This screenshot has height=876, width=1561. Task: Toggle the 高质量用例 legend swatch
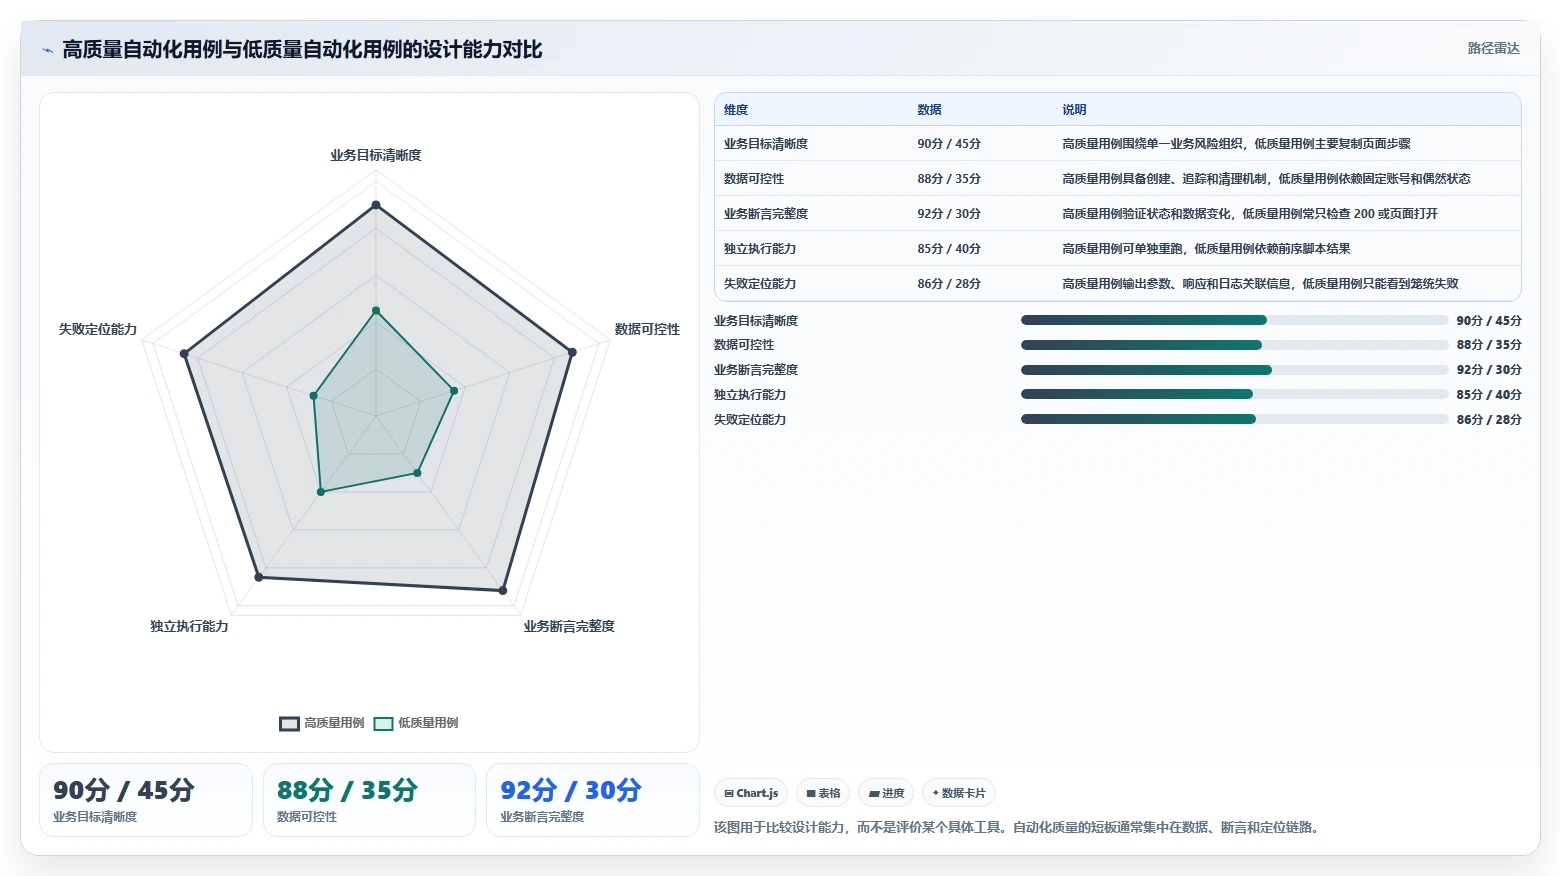coord(289,723)
